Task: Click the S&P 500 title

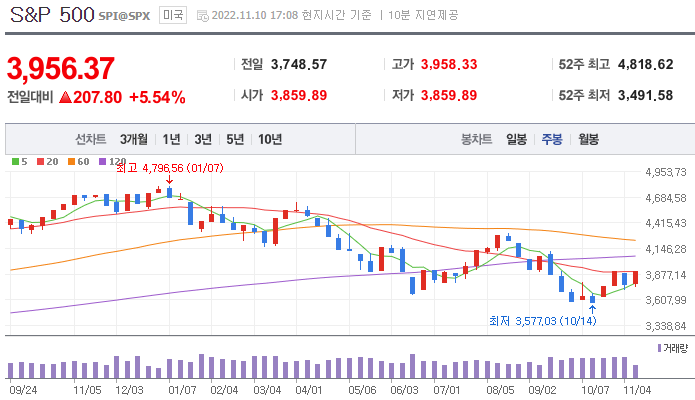Action: coord(52,15)
